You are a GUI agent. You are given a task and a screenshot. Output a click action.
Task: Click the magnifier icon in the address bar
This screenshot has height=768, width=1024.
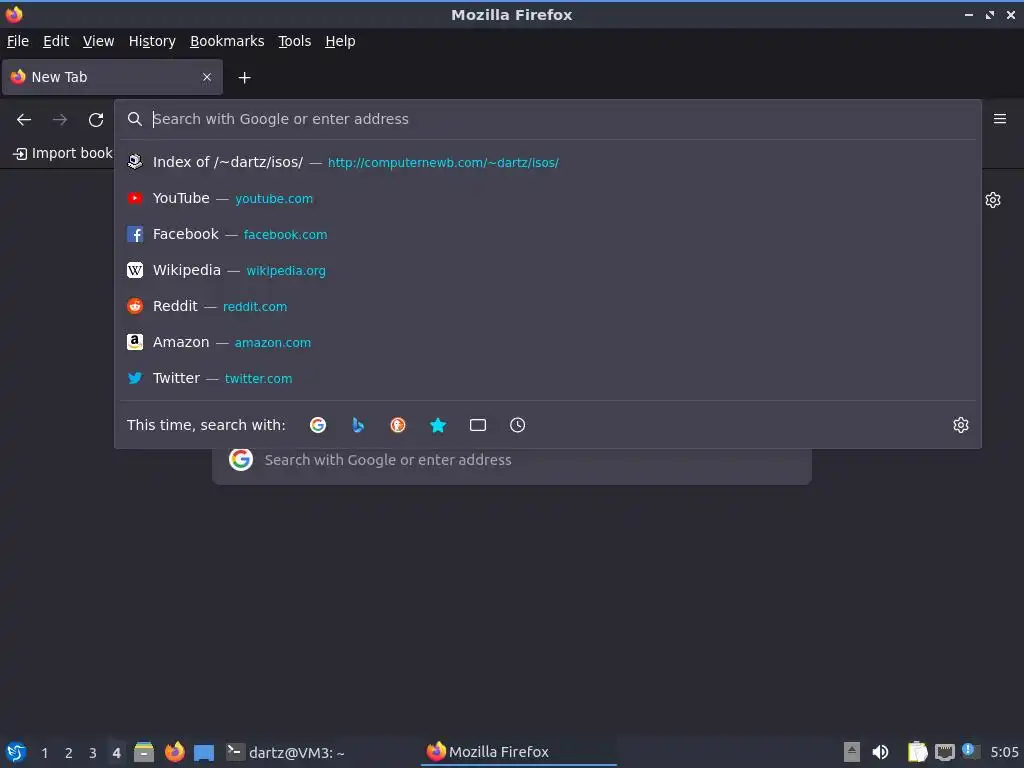[135, 119]
